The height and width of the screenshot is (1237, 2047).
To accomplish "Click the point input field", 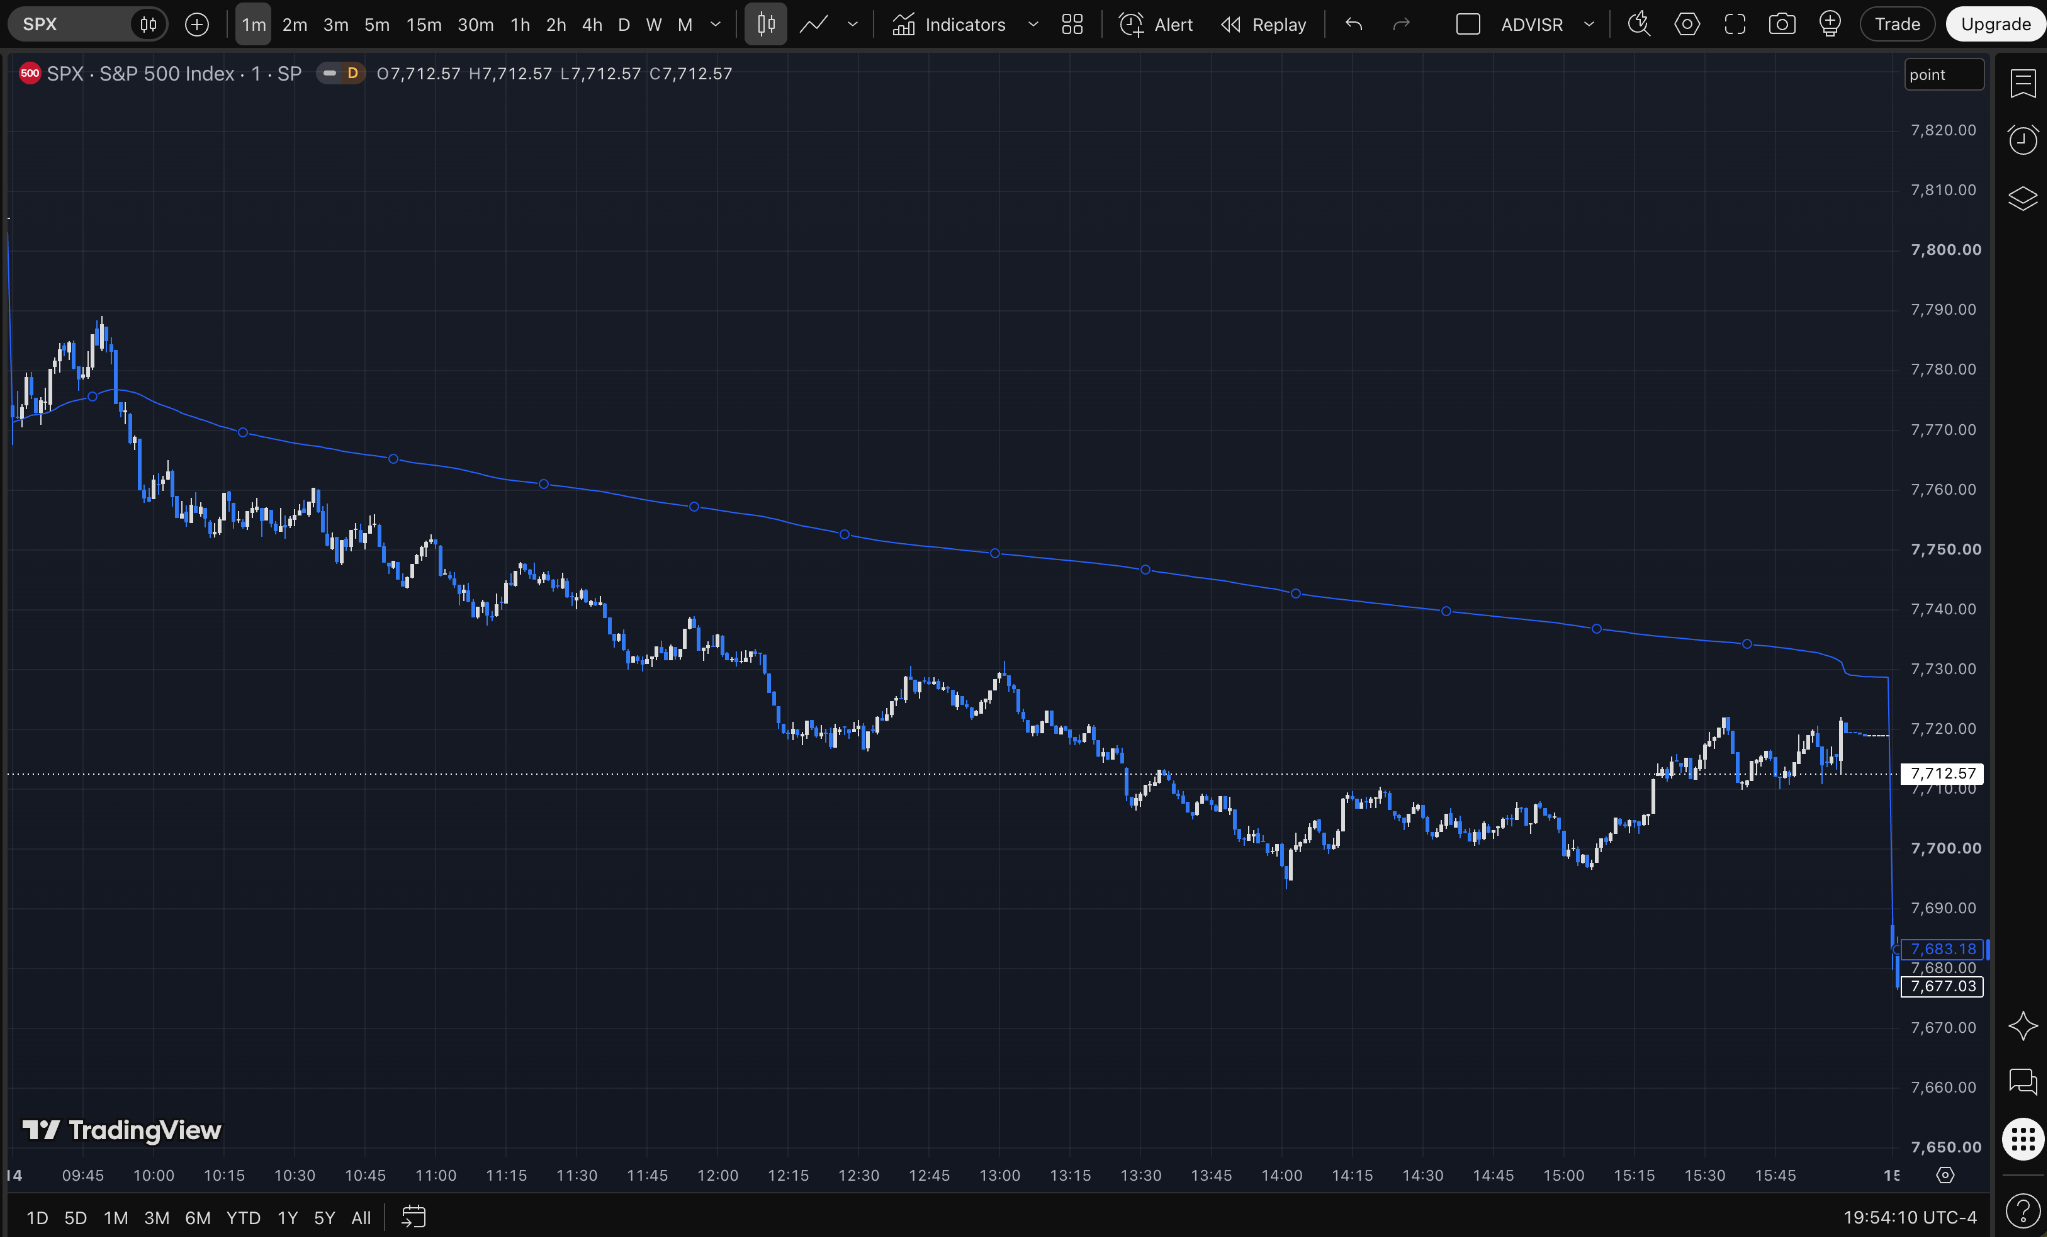I will pyautogui.click(x=1943, y=74).
